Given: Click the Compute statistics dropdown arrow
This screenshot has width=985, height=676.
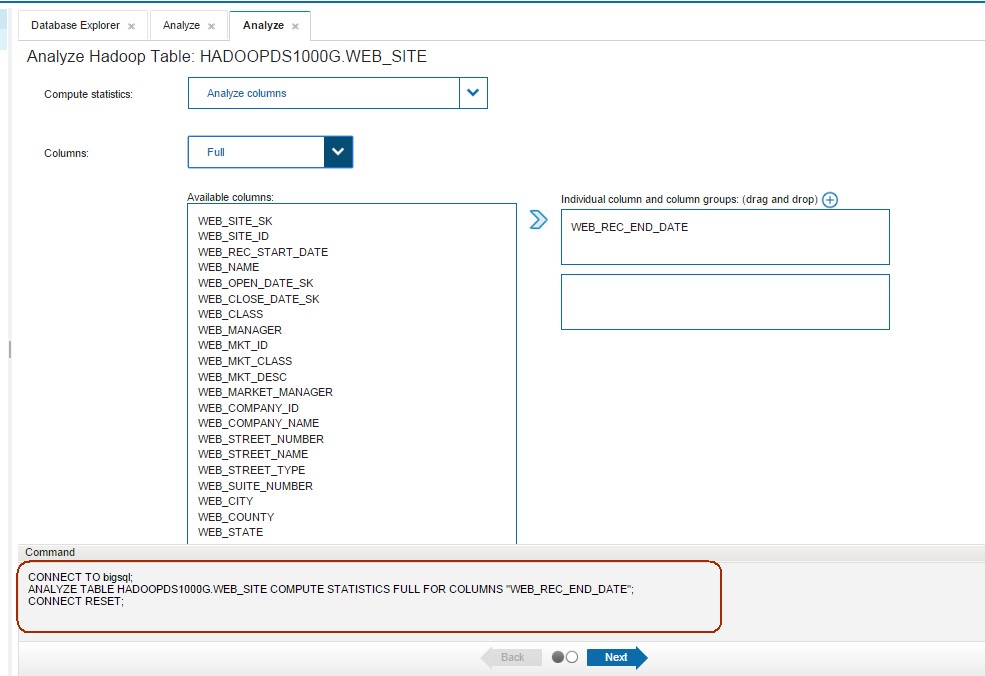Looking at the screenshot, I should [473, 92].
